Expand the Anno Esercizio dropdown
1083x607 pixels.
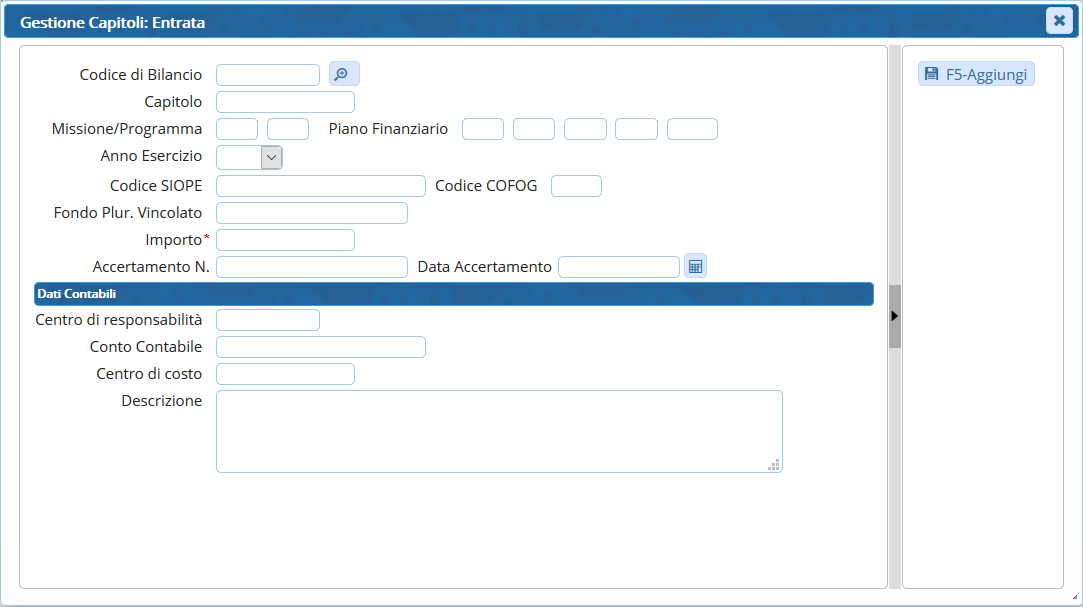tap(271, 157)
